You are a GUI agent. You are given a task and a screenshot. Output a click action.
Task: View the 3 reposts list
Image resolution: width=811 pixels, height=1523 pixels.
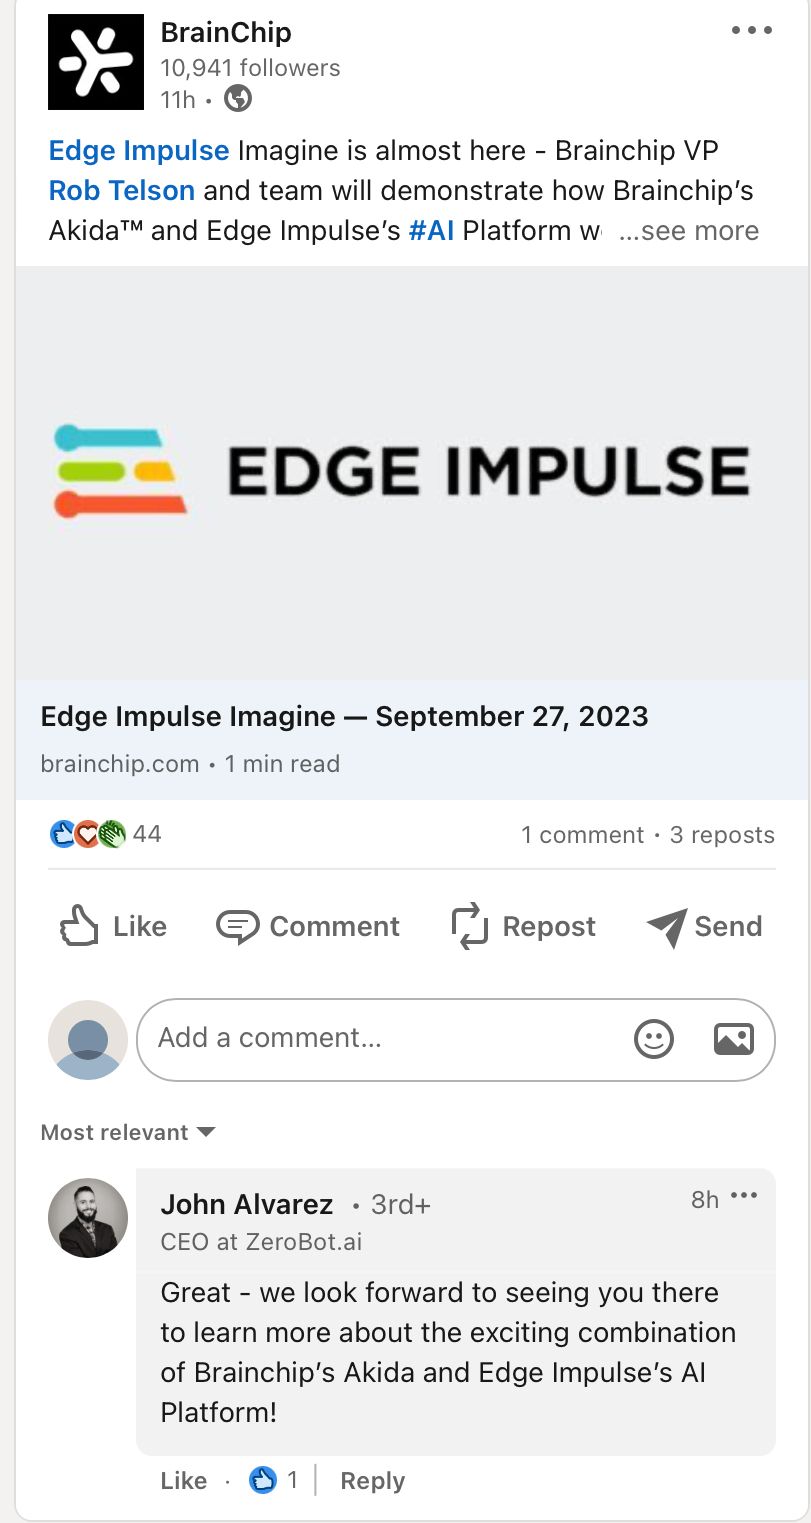tap(721, 835)
